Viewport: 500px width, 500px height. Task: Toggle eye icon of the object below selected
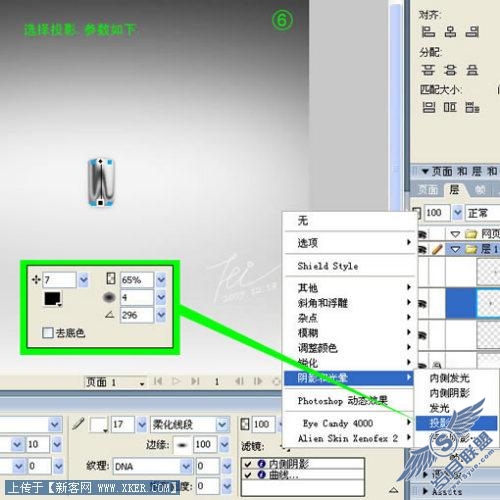tap(423, 335)
